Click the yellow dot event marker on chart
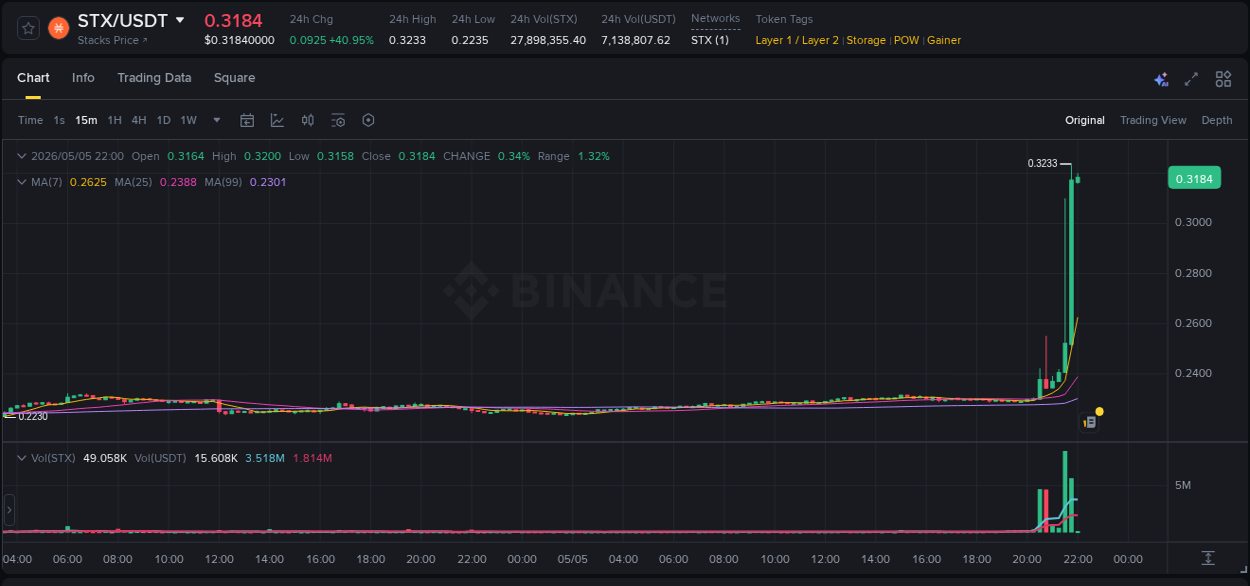This screenshot has width=1250, height=586. [x=1099, y=411]
